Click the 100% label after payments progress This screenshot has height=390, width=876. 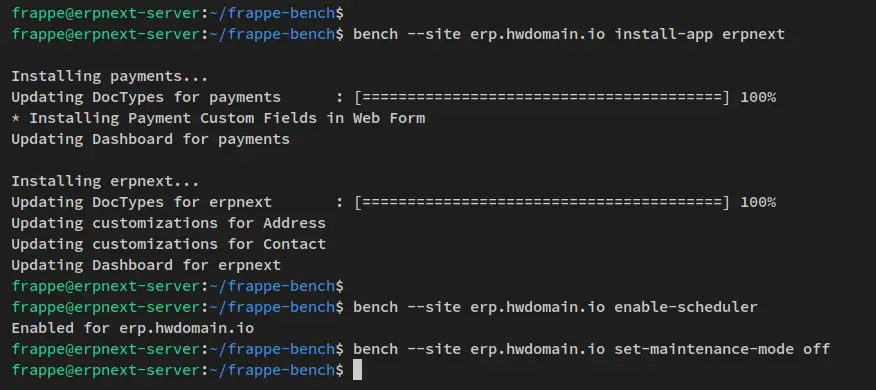758,97
